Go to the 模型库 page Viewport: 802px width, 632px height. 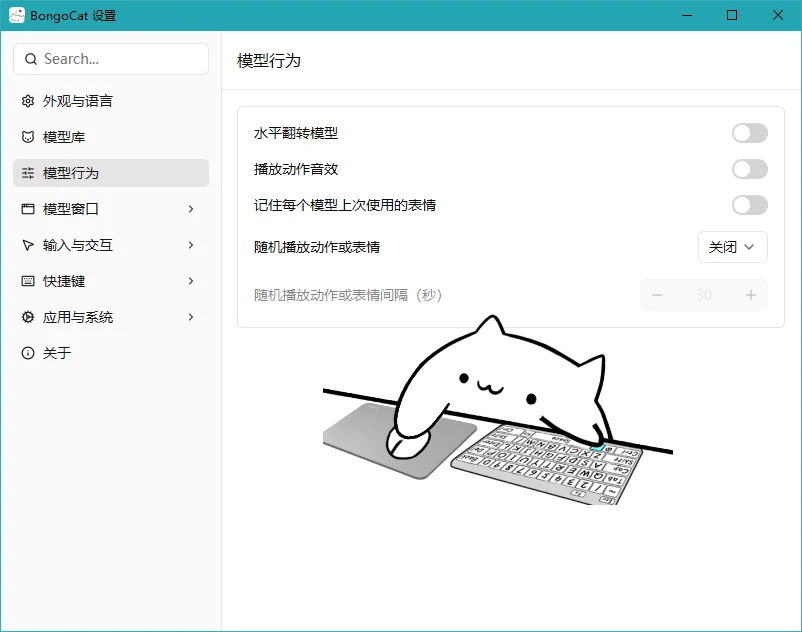tap(111, 137)
